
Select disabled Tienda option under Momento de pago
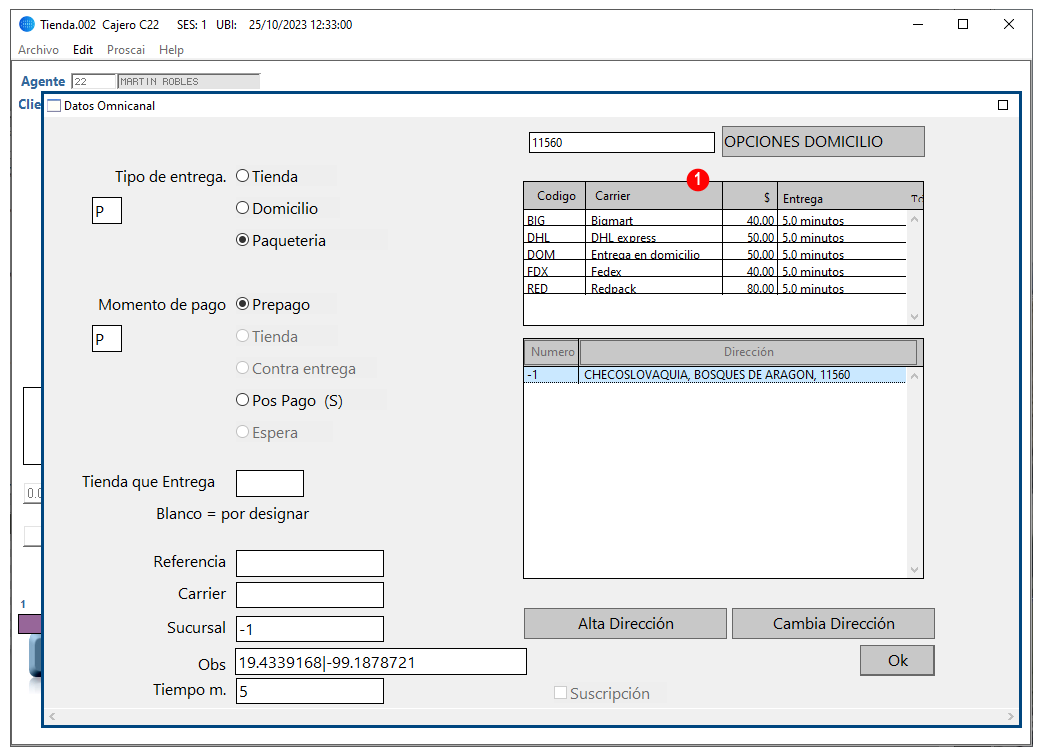click(243, 336)
